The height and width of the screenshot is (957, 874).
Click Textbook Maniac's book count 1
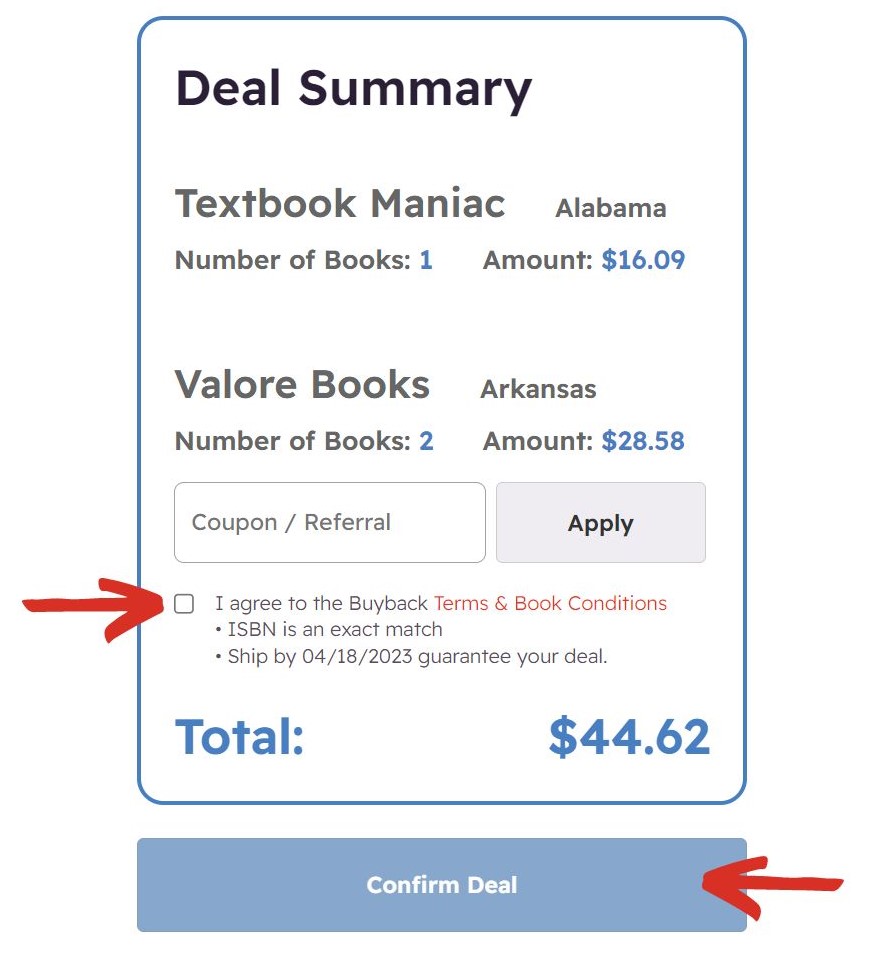(426, 260)
